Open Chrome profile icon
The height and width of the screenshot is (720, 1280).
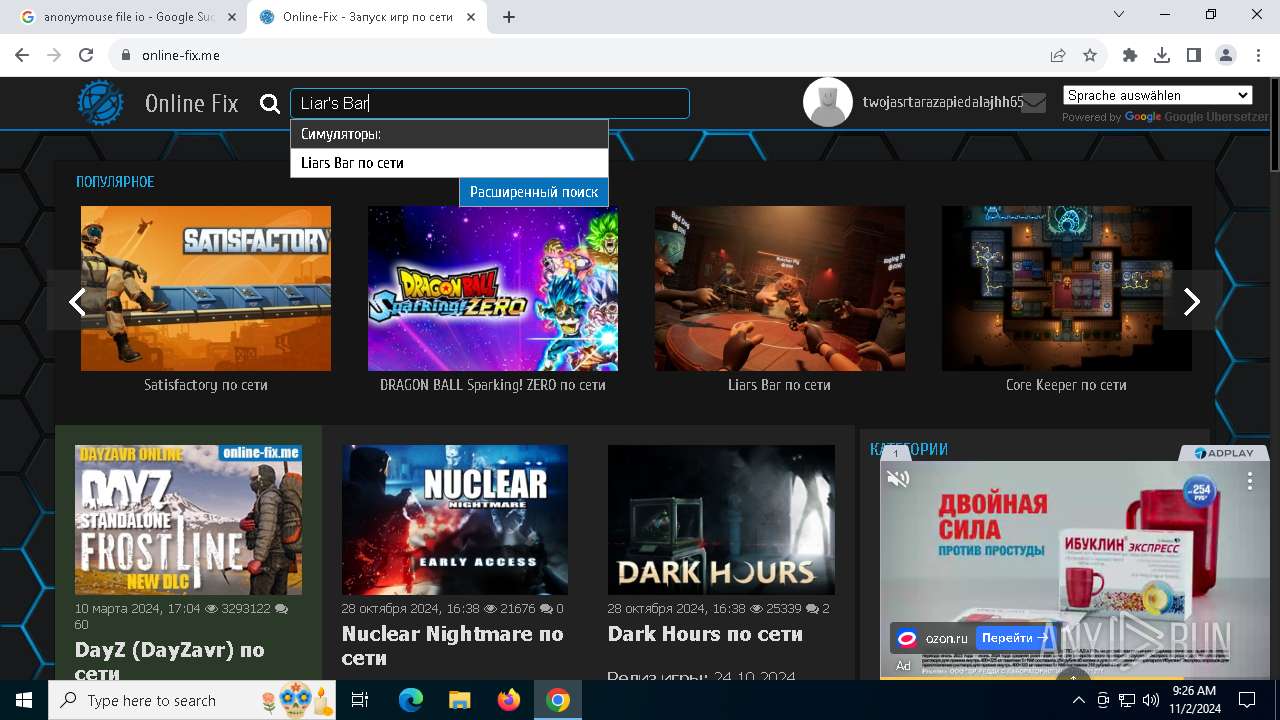[x=1226, y=55]
